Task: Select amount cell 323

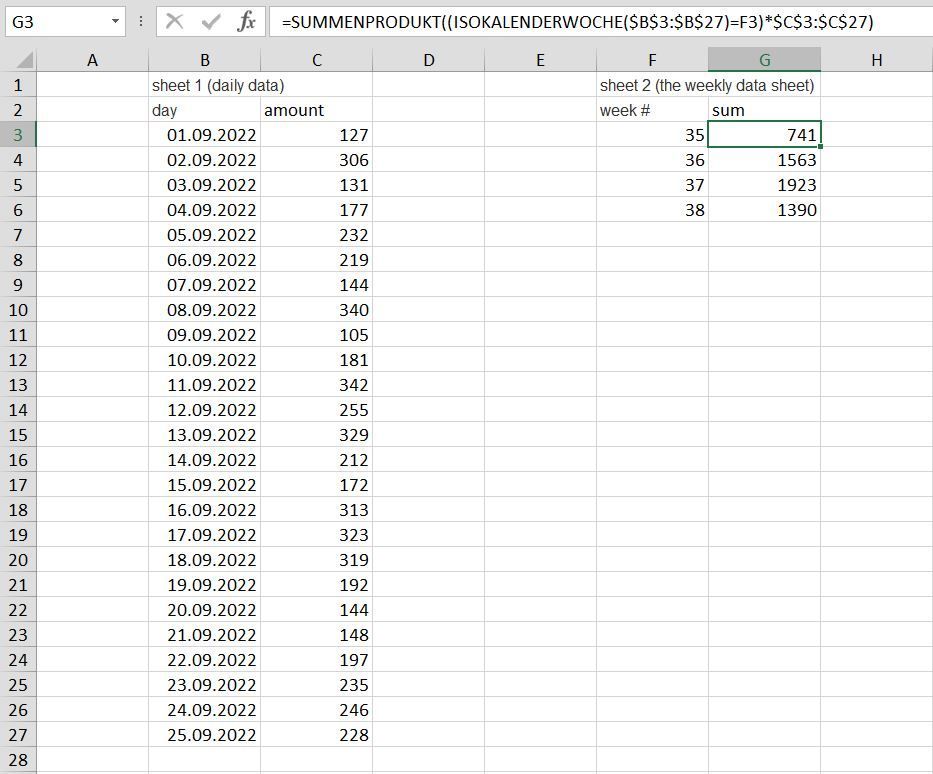Action: (317, 535)
